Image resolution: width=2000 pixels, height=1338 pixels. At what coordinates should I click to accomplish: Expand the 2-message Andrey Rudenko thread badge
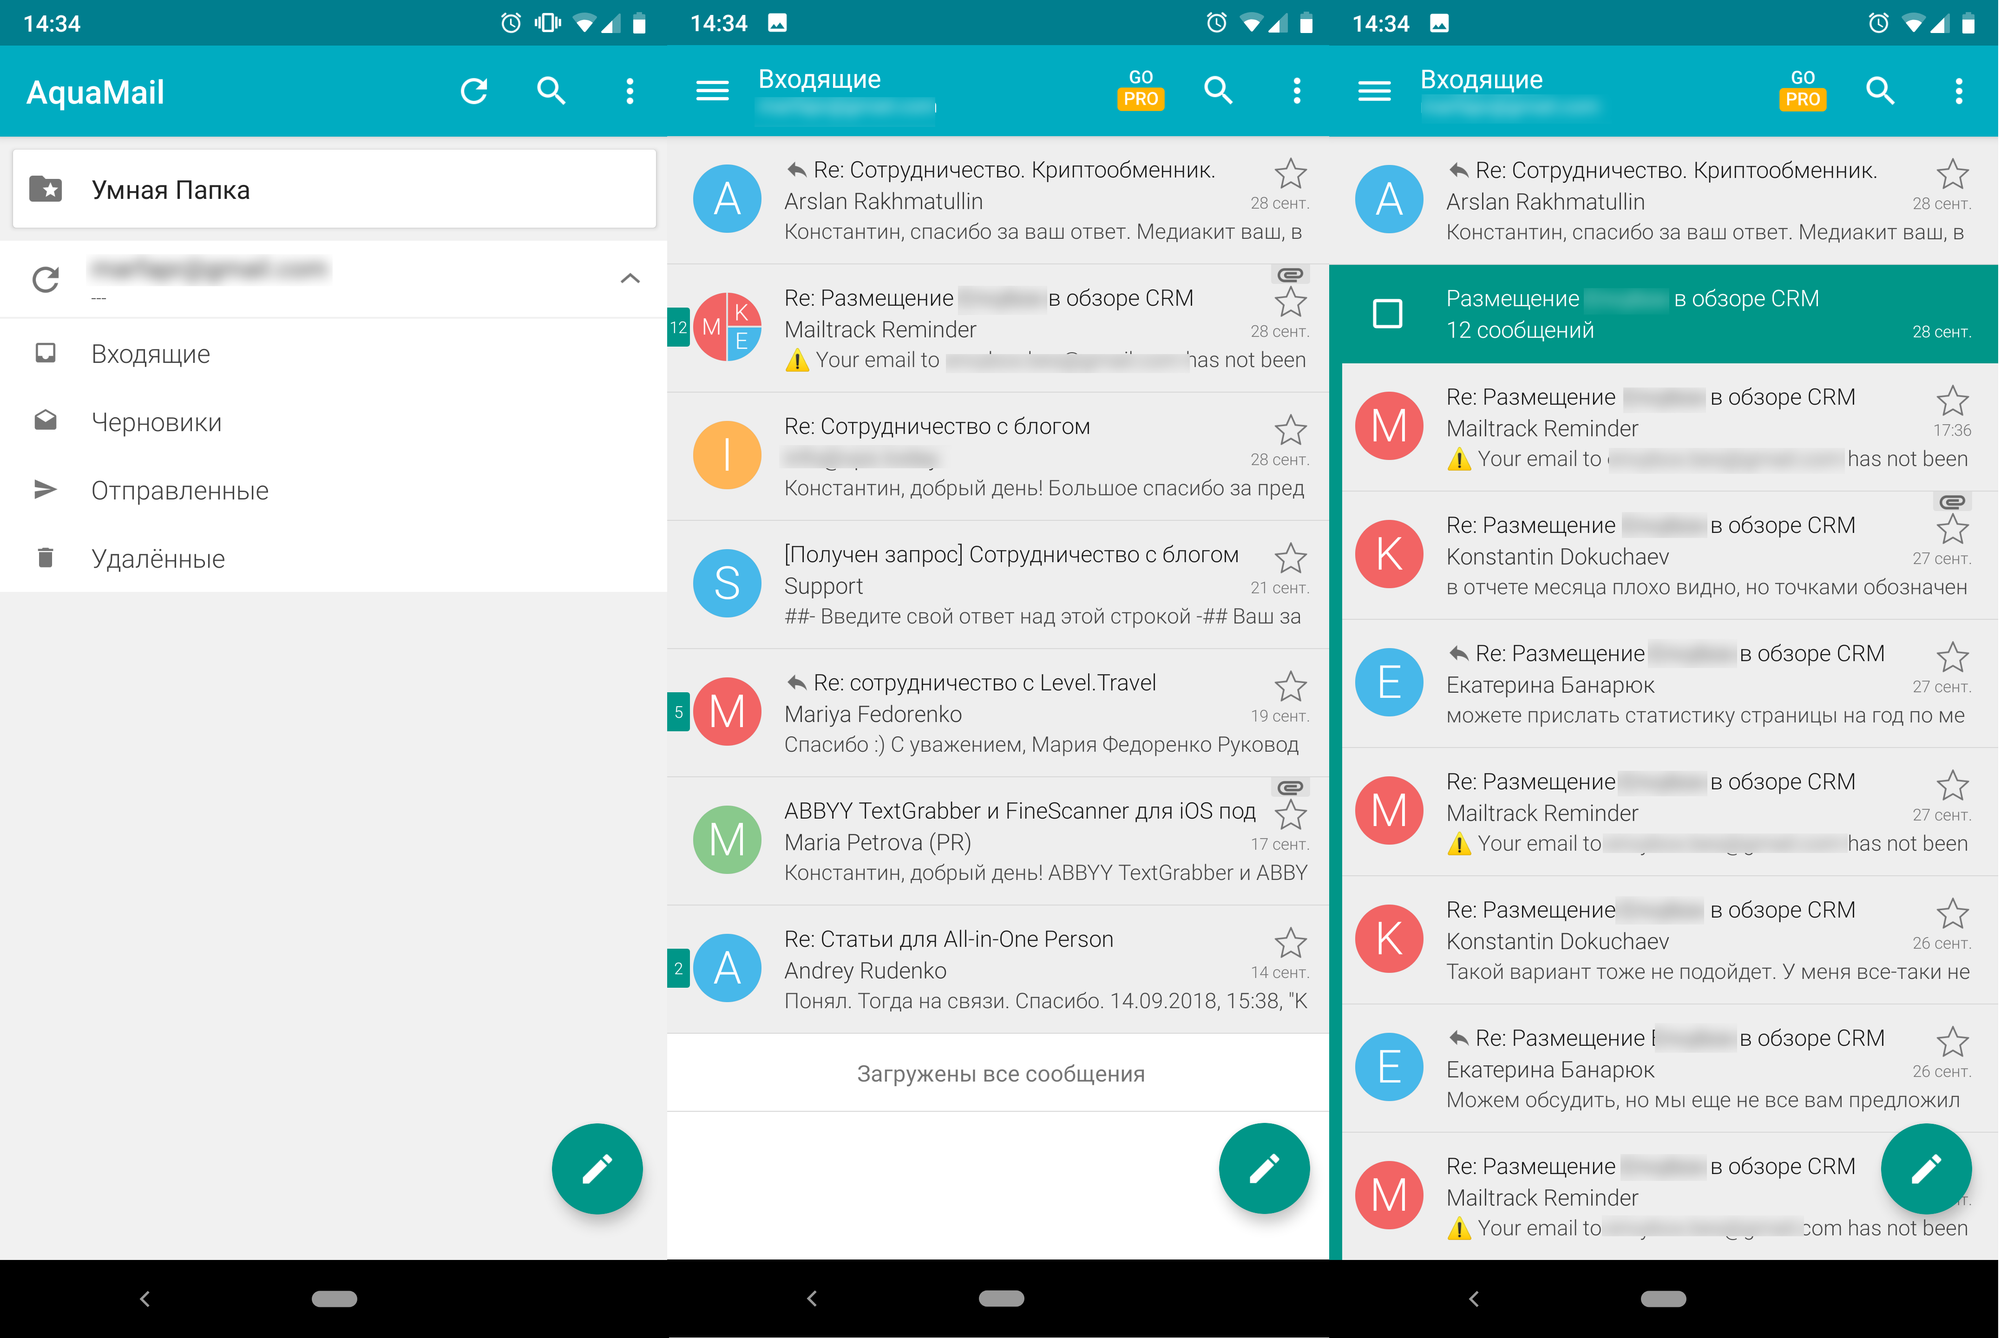679,968
